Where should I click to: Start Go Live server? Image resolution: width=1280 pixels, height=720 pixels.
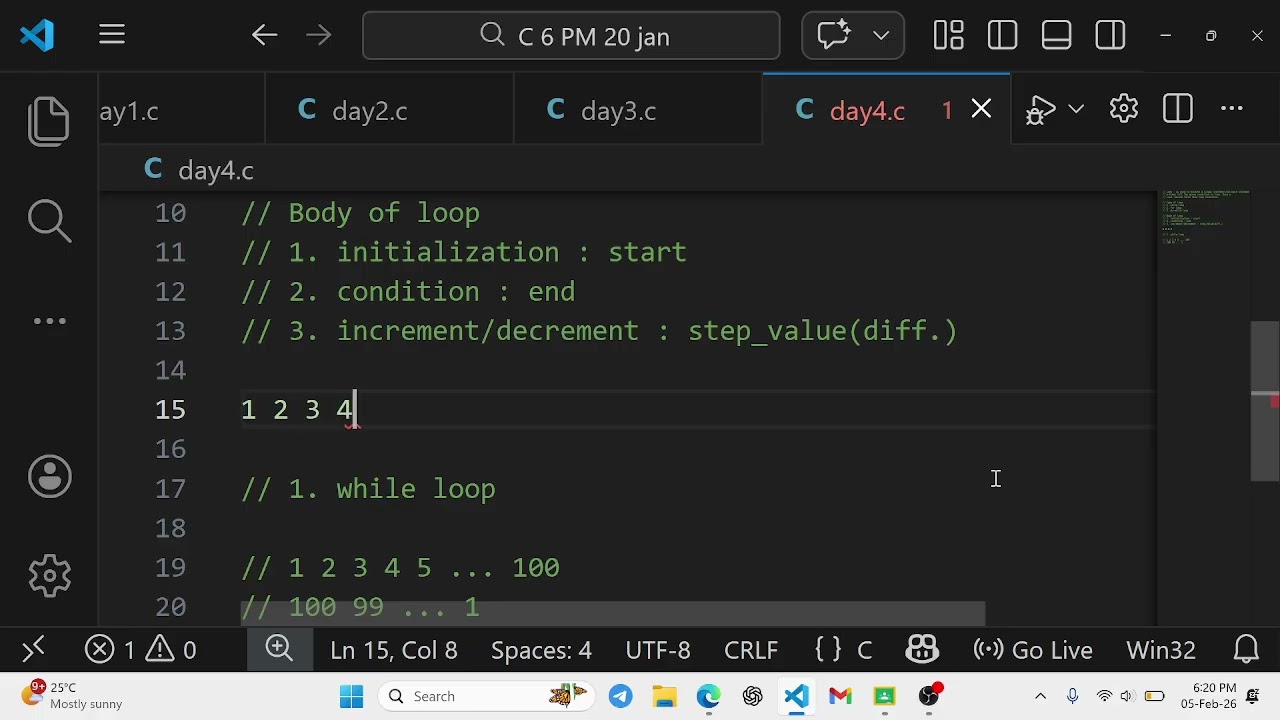(1033, 650)
